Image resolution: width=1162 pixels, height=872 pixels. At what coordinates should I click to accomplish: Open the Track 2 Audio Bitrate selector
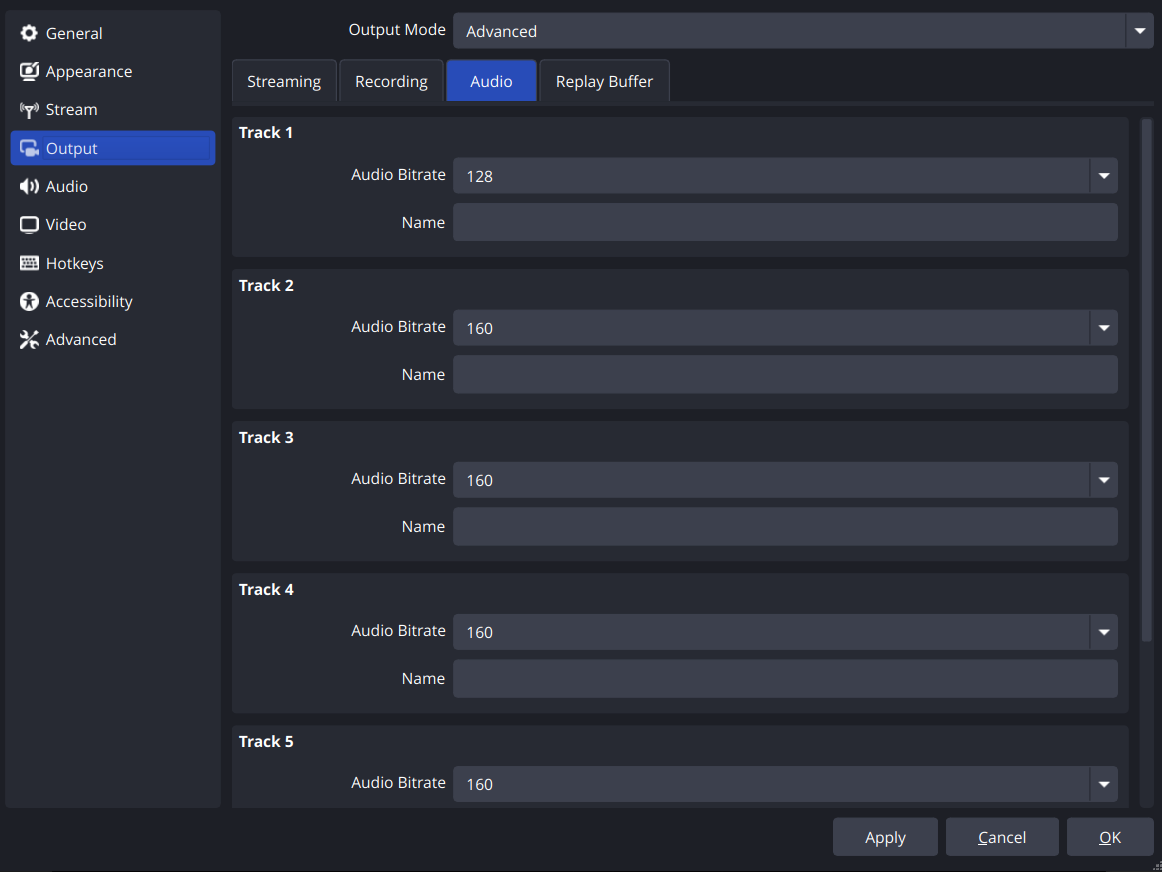1104,327
